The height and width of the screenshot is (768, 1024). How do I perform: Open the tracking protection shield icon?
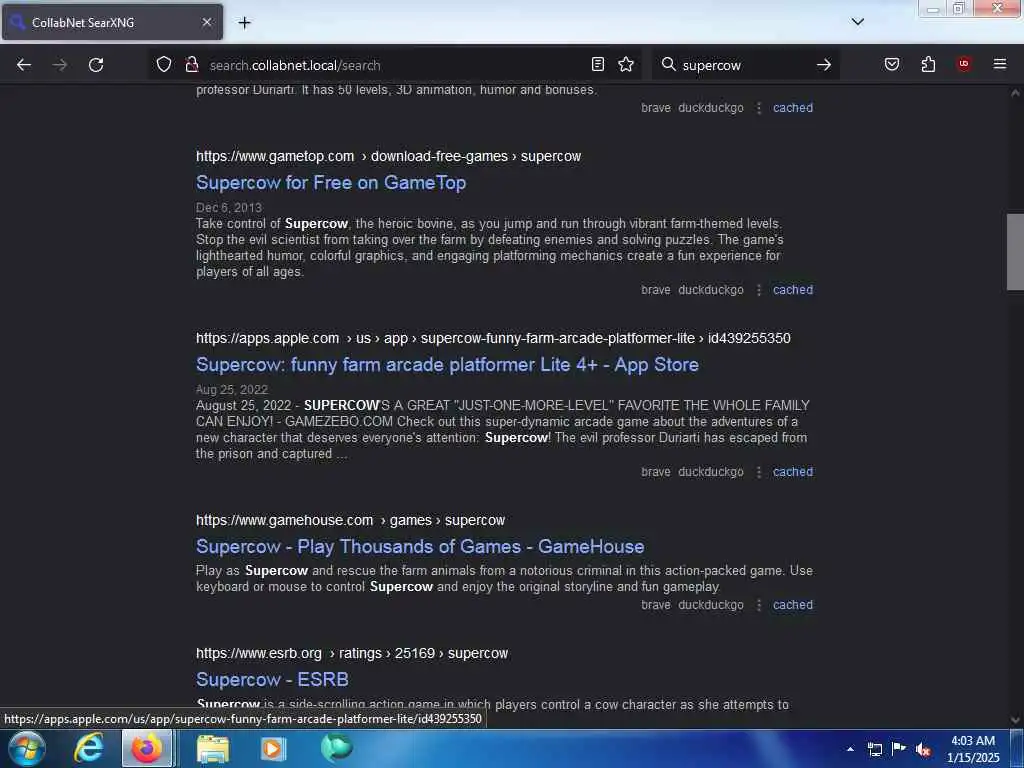pos(164,64)
